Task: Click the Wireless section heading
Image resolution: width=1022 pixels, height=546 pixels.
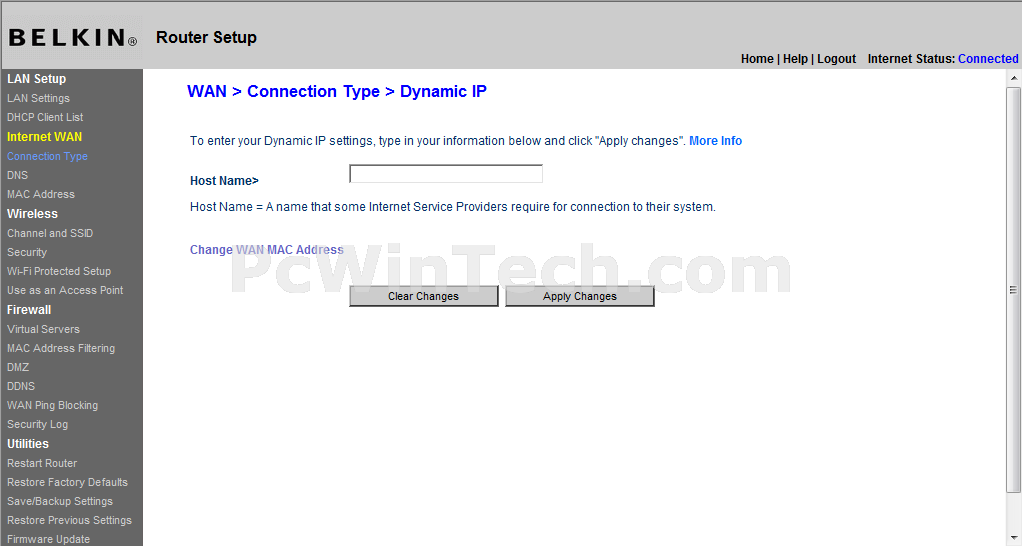Action: pyautogui.click(x=32, y=214)
